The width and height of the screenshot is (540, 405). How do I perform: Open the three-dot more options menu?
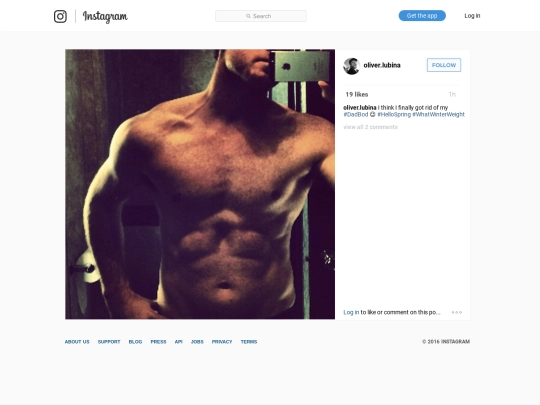457,312
